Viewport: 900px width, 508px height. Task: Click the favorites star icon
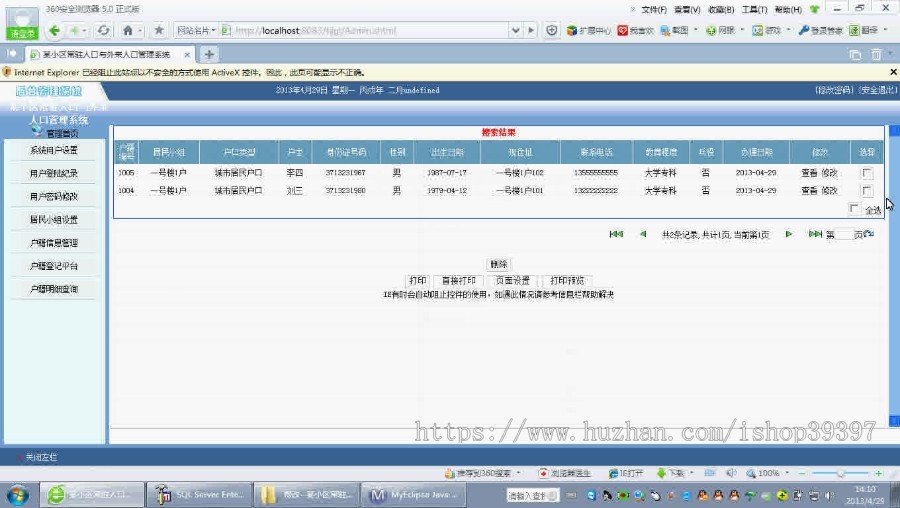click(159, 30)
